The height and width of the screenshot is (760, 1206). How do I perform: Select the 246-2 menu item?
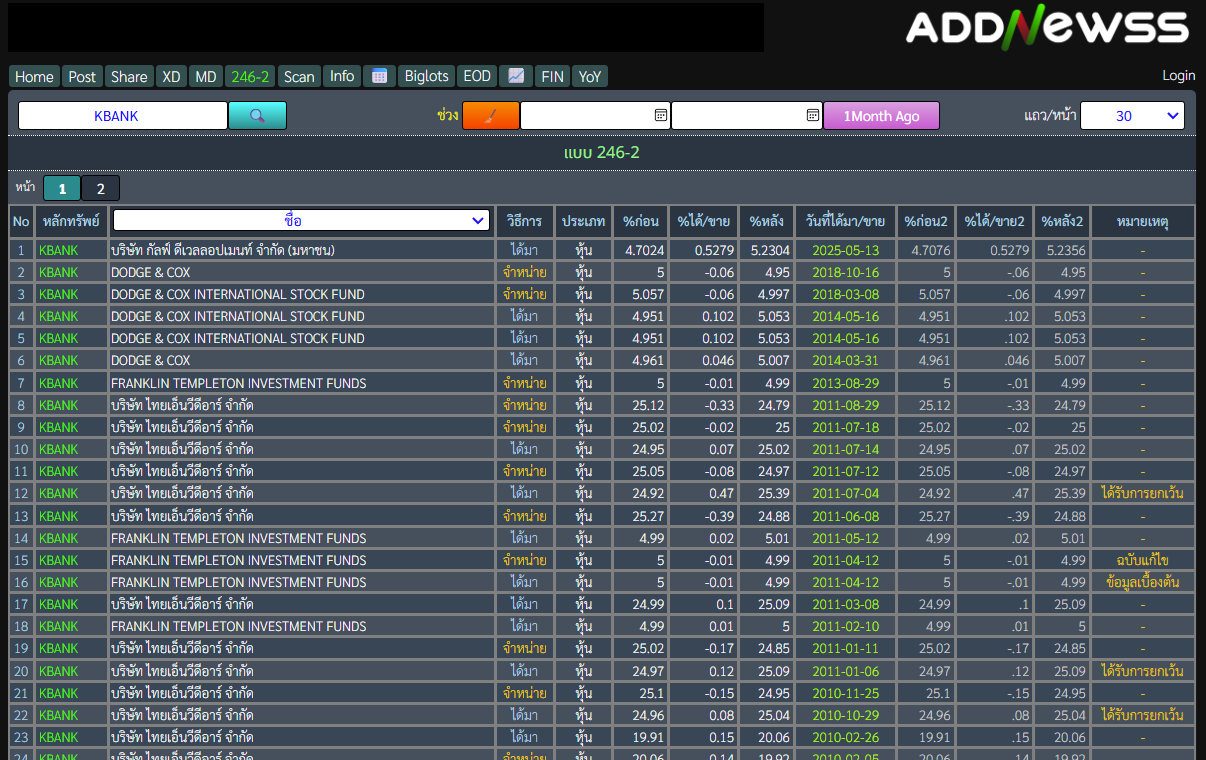[x=249, y=76]
